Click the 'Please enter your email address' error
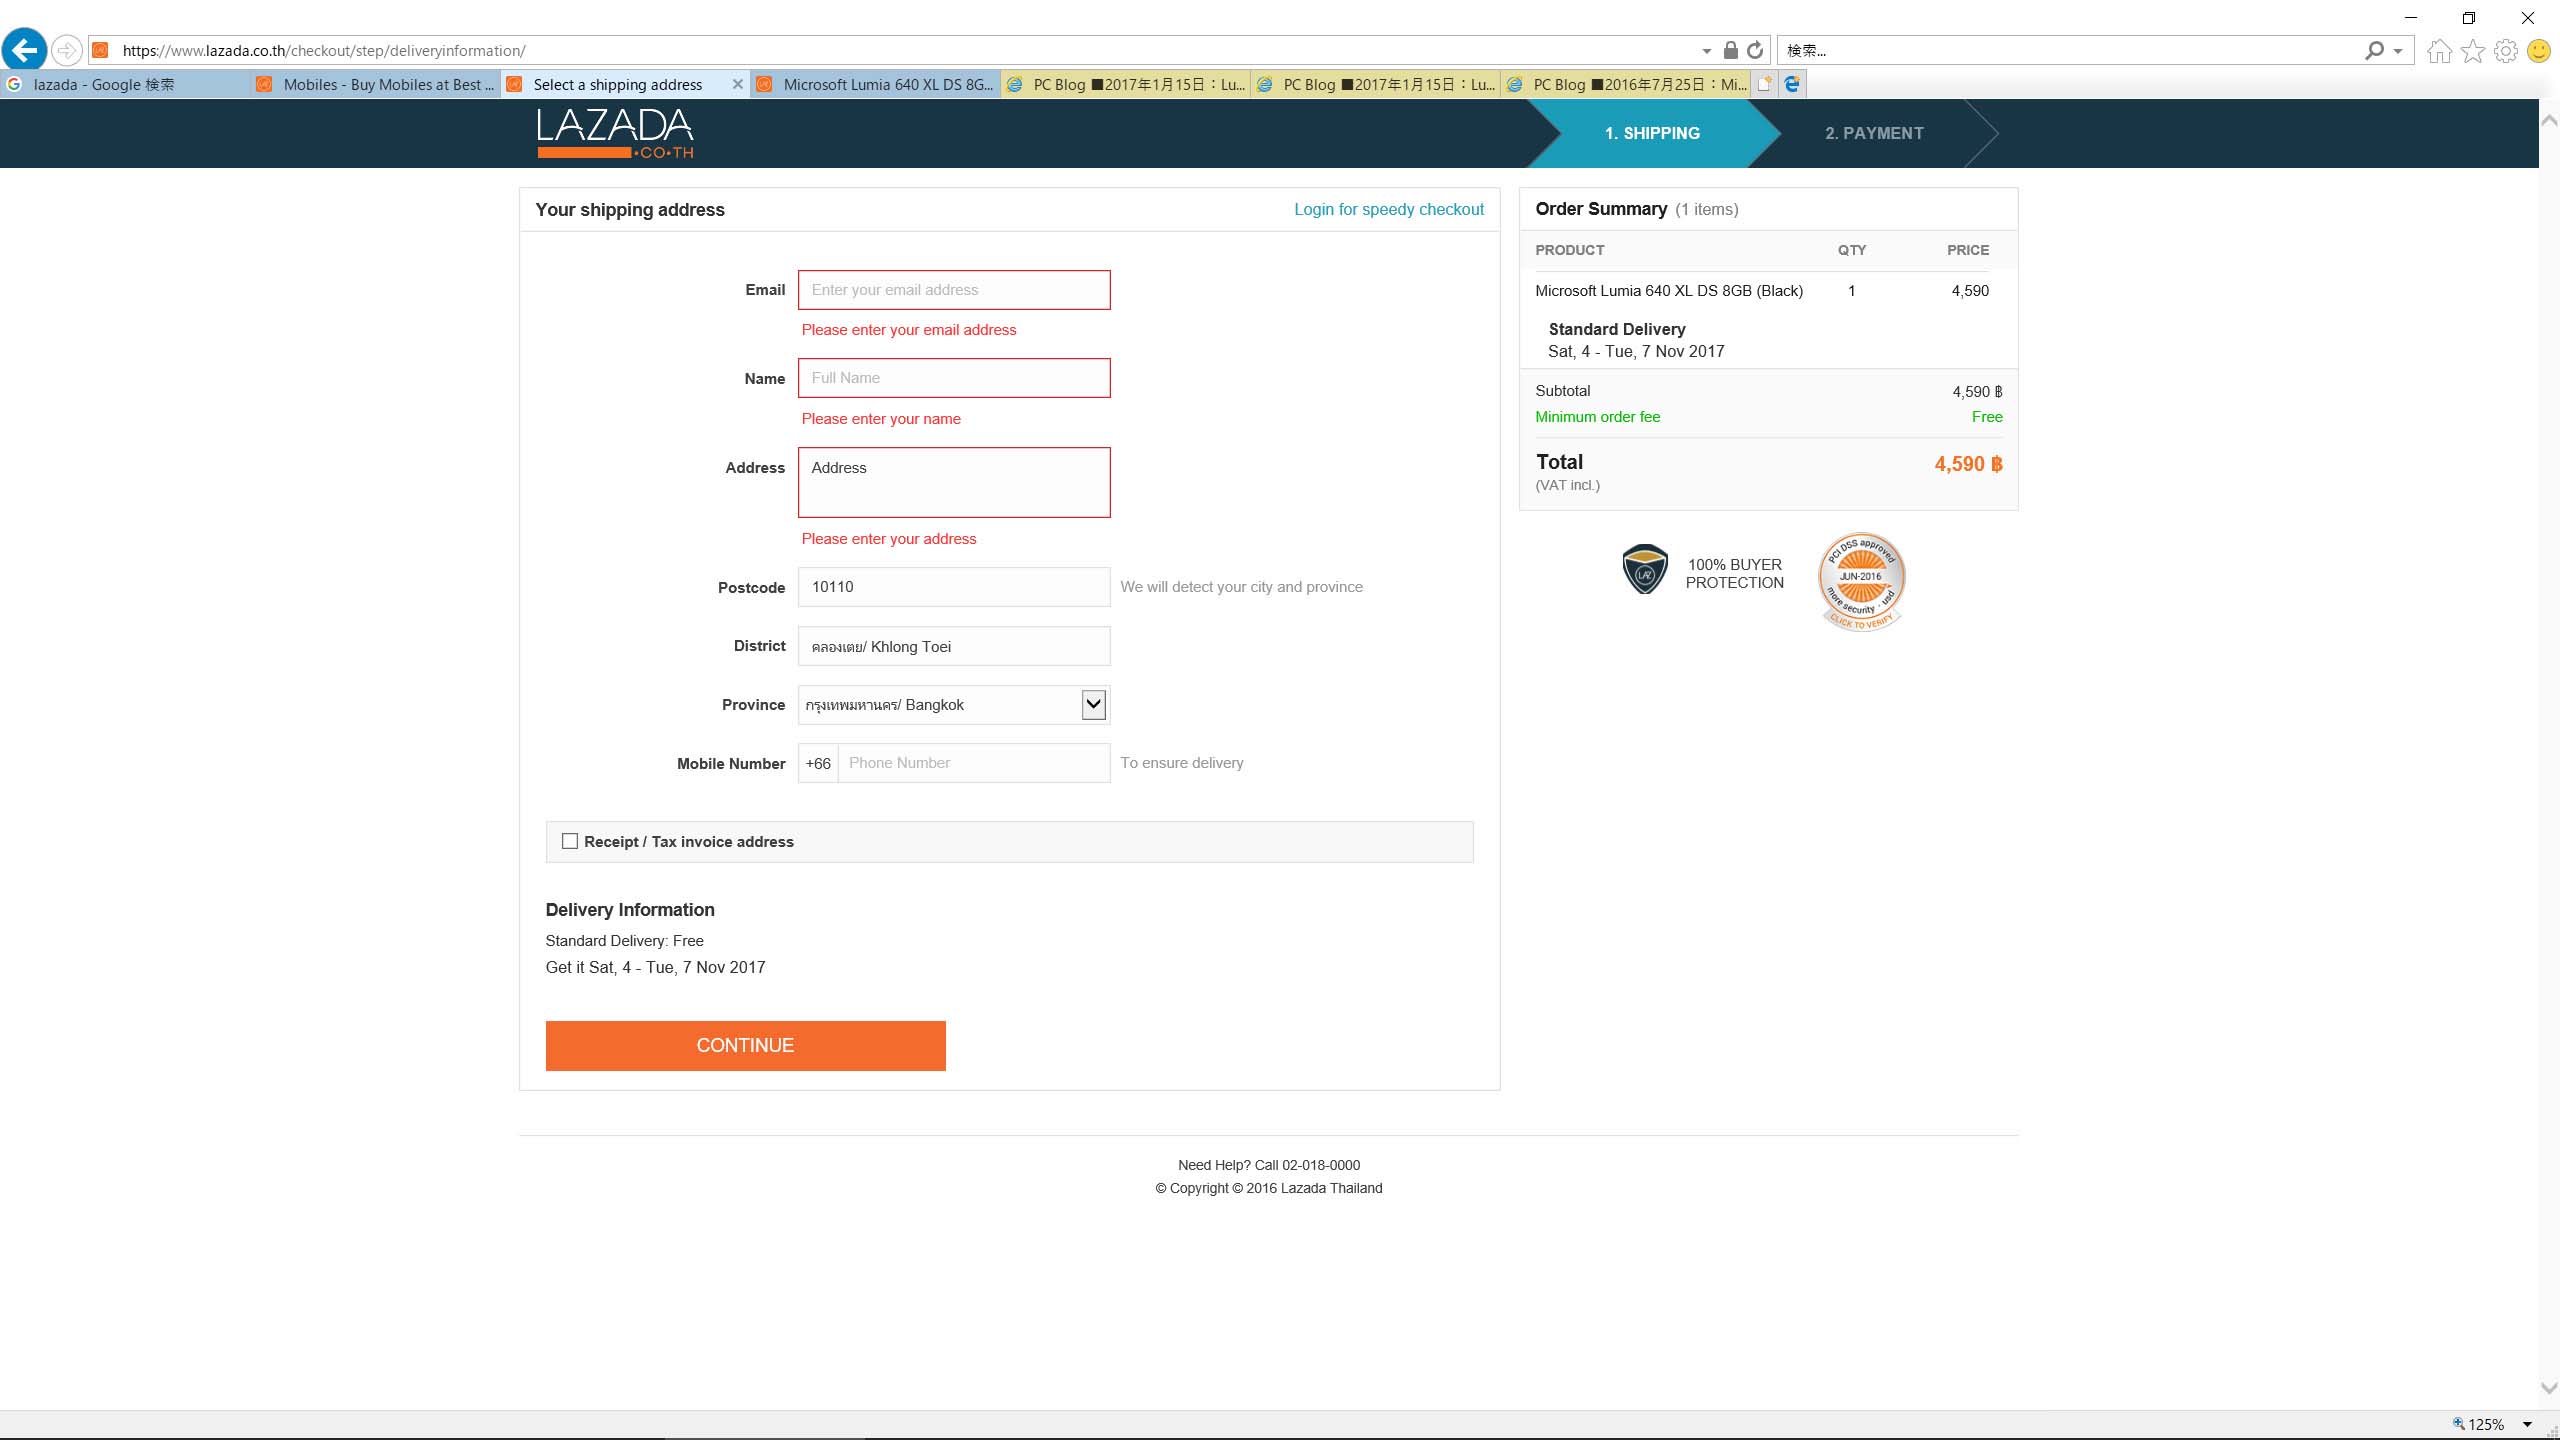2560x1440 pixels. pyautogui.click(x=908, y=330)
